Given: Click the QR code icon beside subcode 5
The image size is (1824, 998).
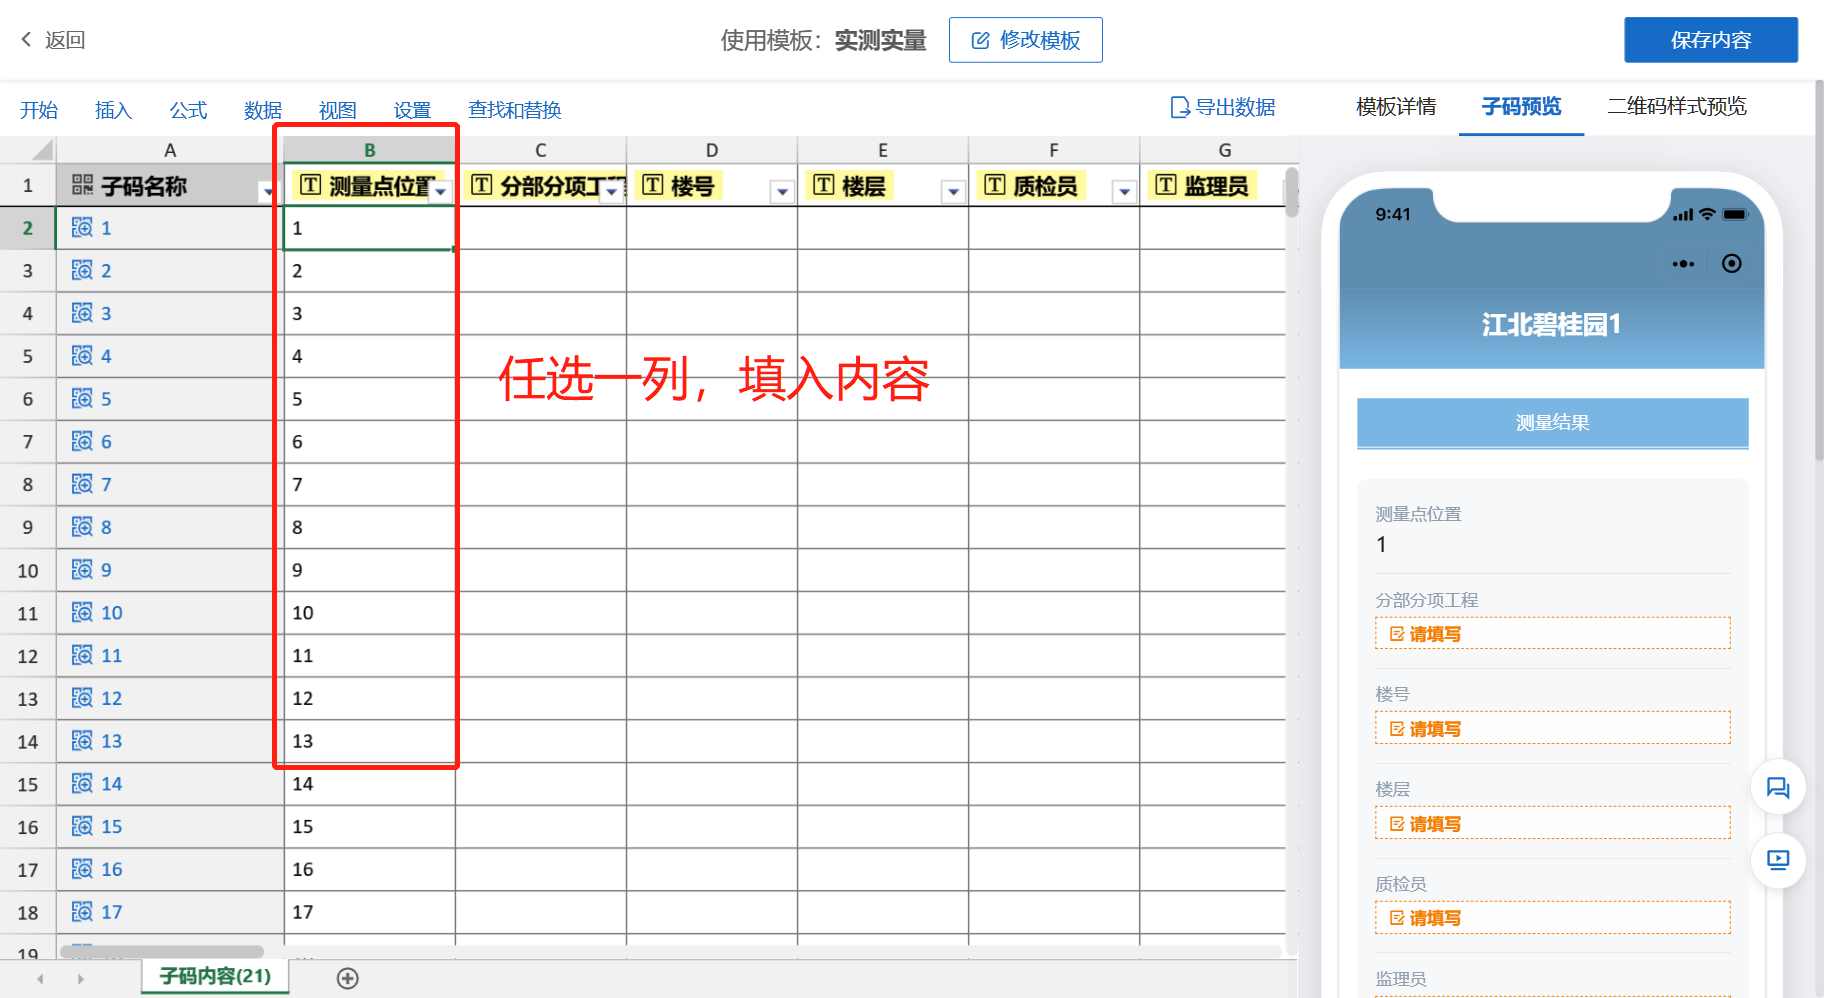Looking at the screenshot, I should click(x=82, y=398).
